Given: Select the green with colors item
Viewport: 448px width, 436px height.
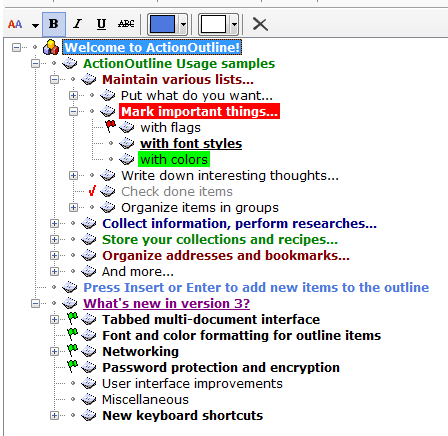Looking at the screenshot, I should (x=174, y=159).
